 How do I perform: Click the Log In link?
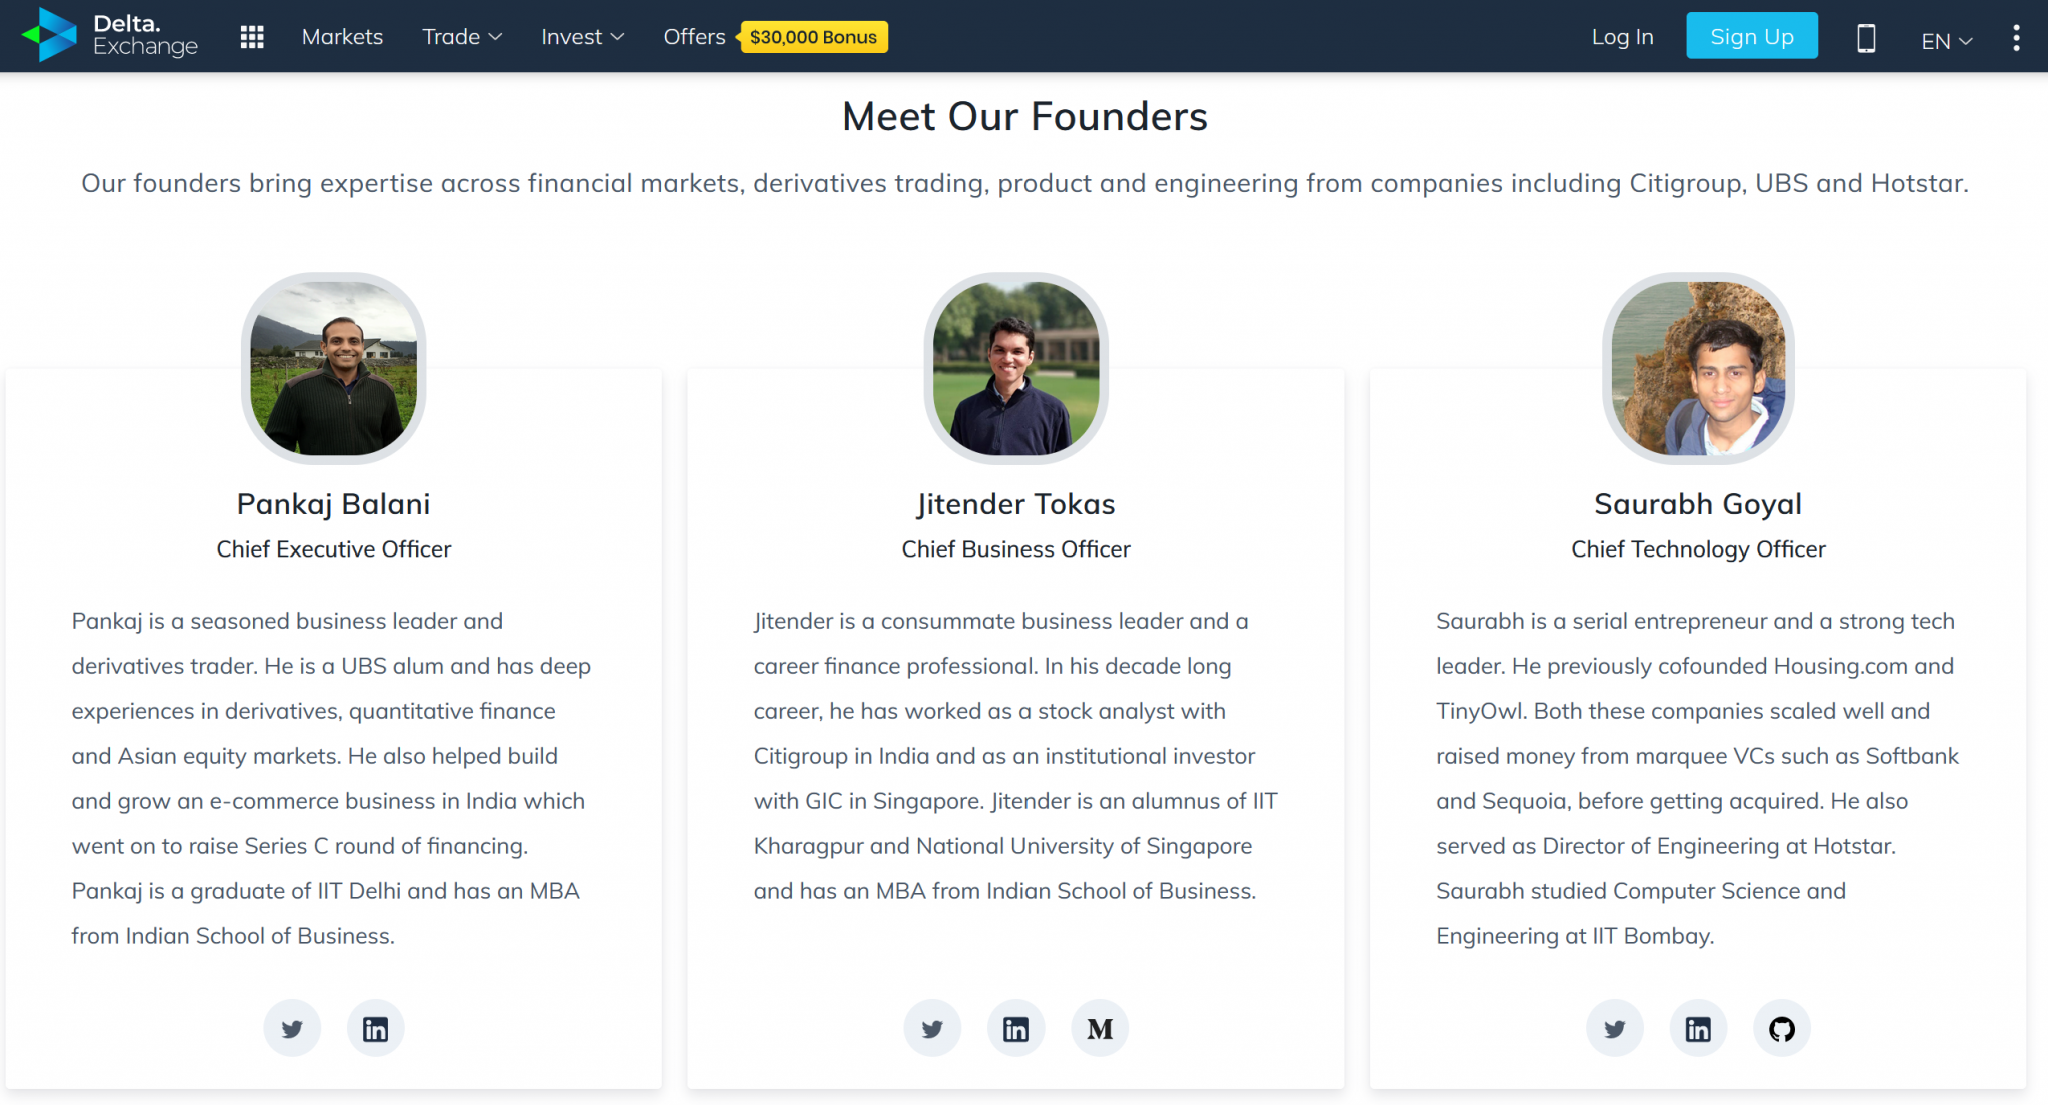tap(1622, 37)
